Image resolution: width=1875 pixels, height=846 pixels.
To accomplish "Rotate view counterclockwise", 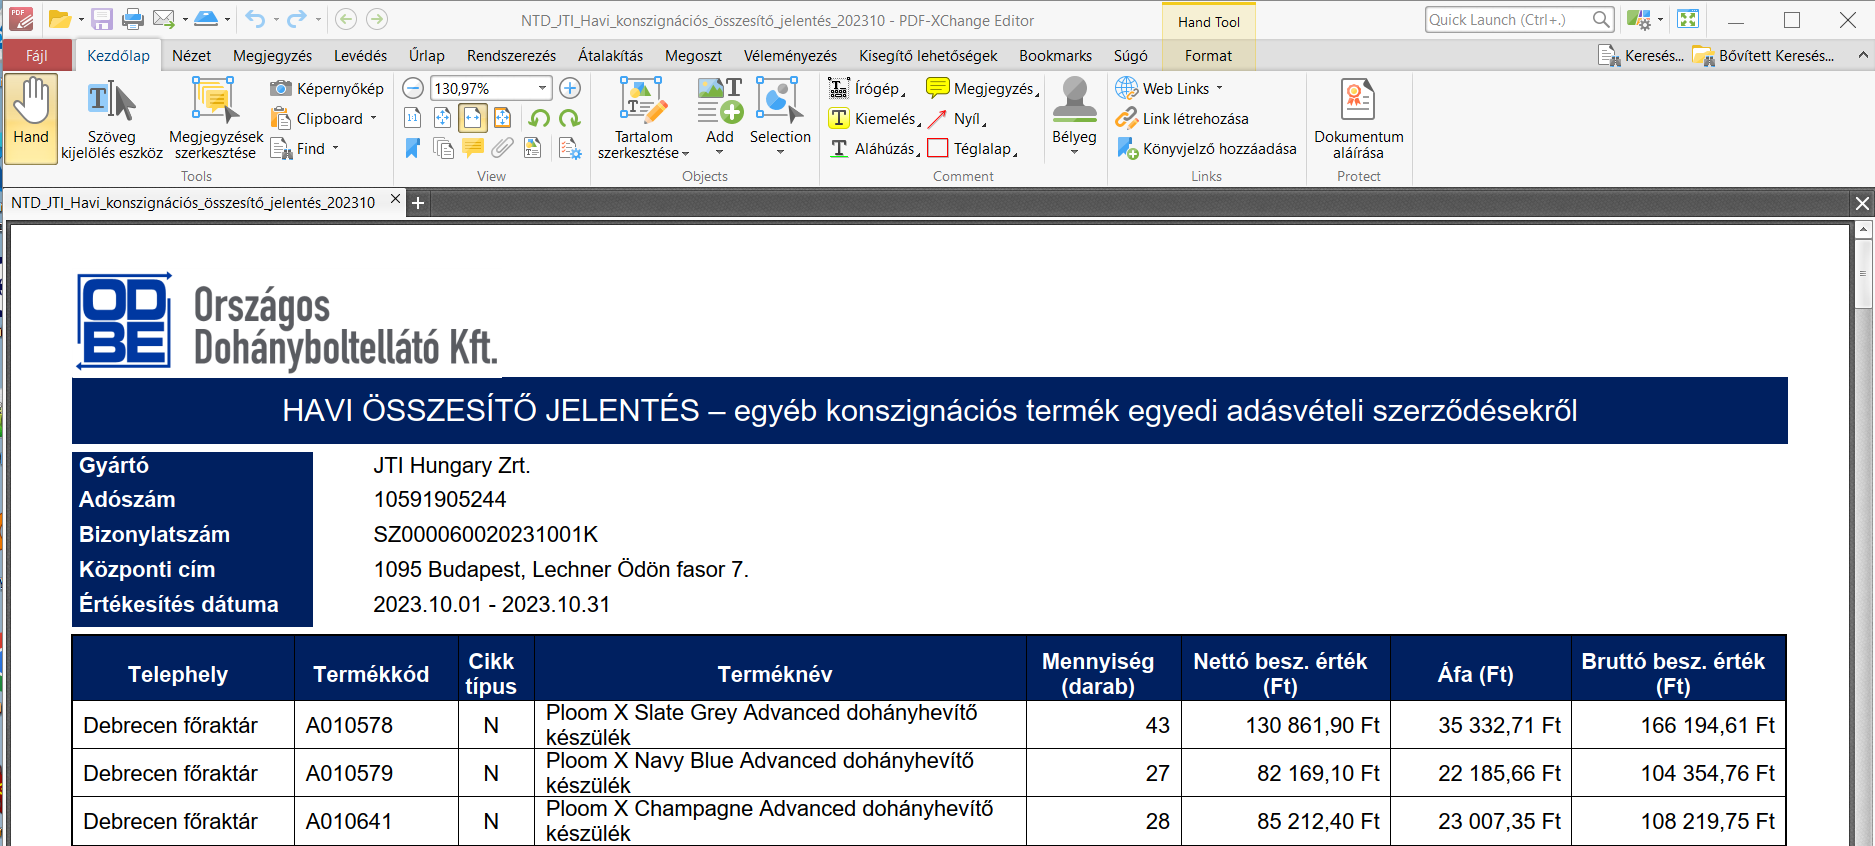I will (x=539, y=119).
